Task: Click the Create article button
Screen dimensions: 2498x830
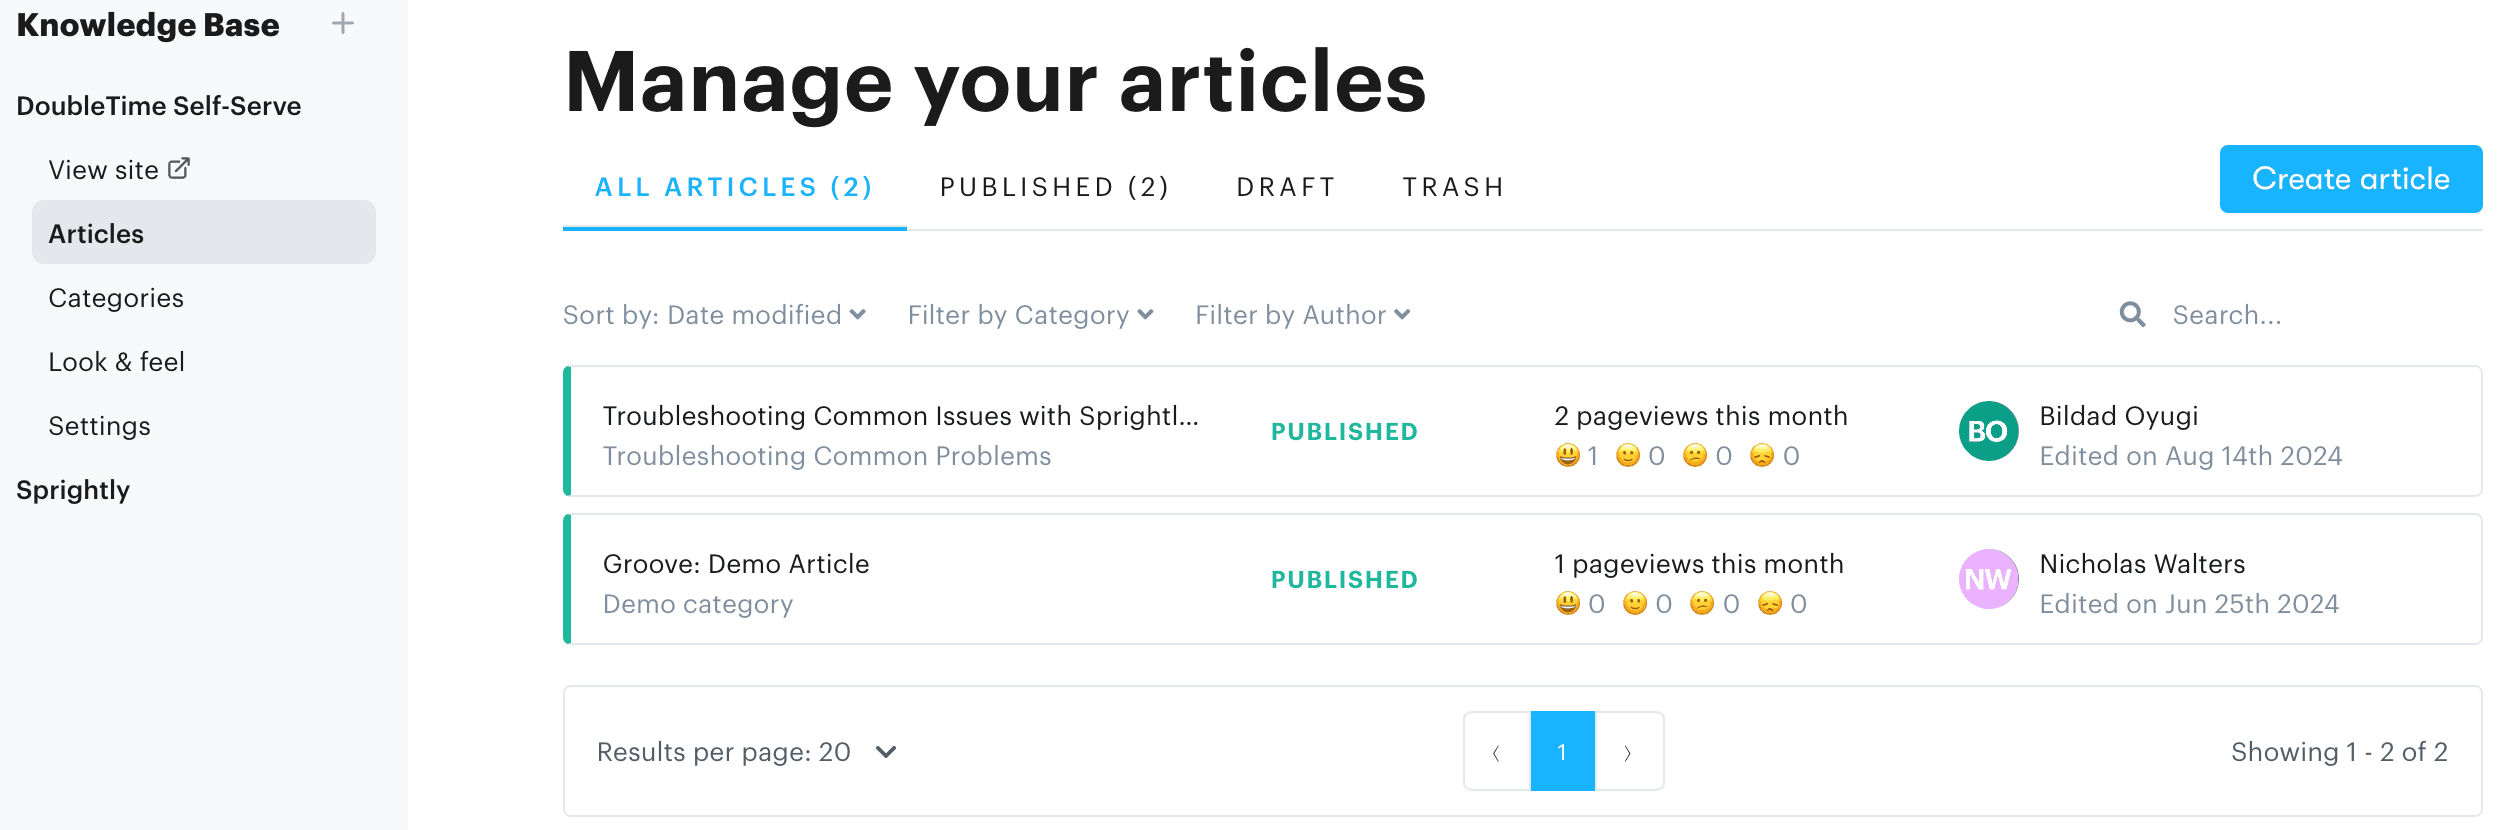Action: [x=2350, y=178]
